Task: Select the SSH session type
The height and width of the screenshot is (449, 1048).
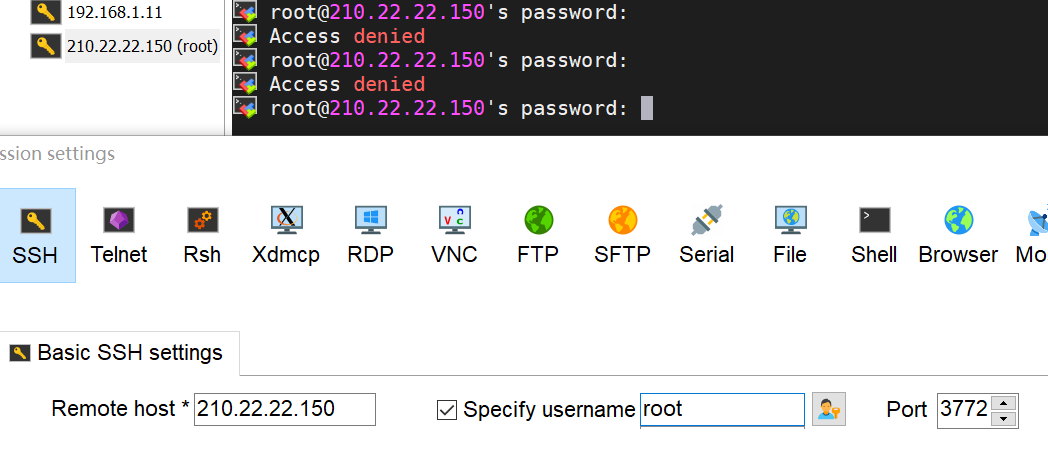Action: tap(35, 235)
